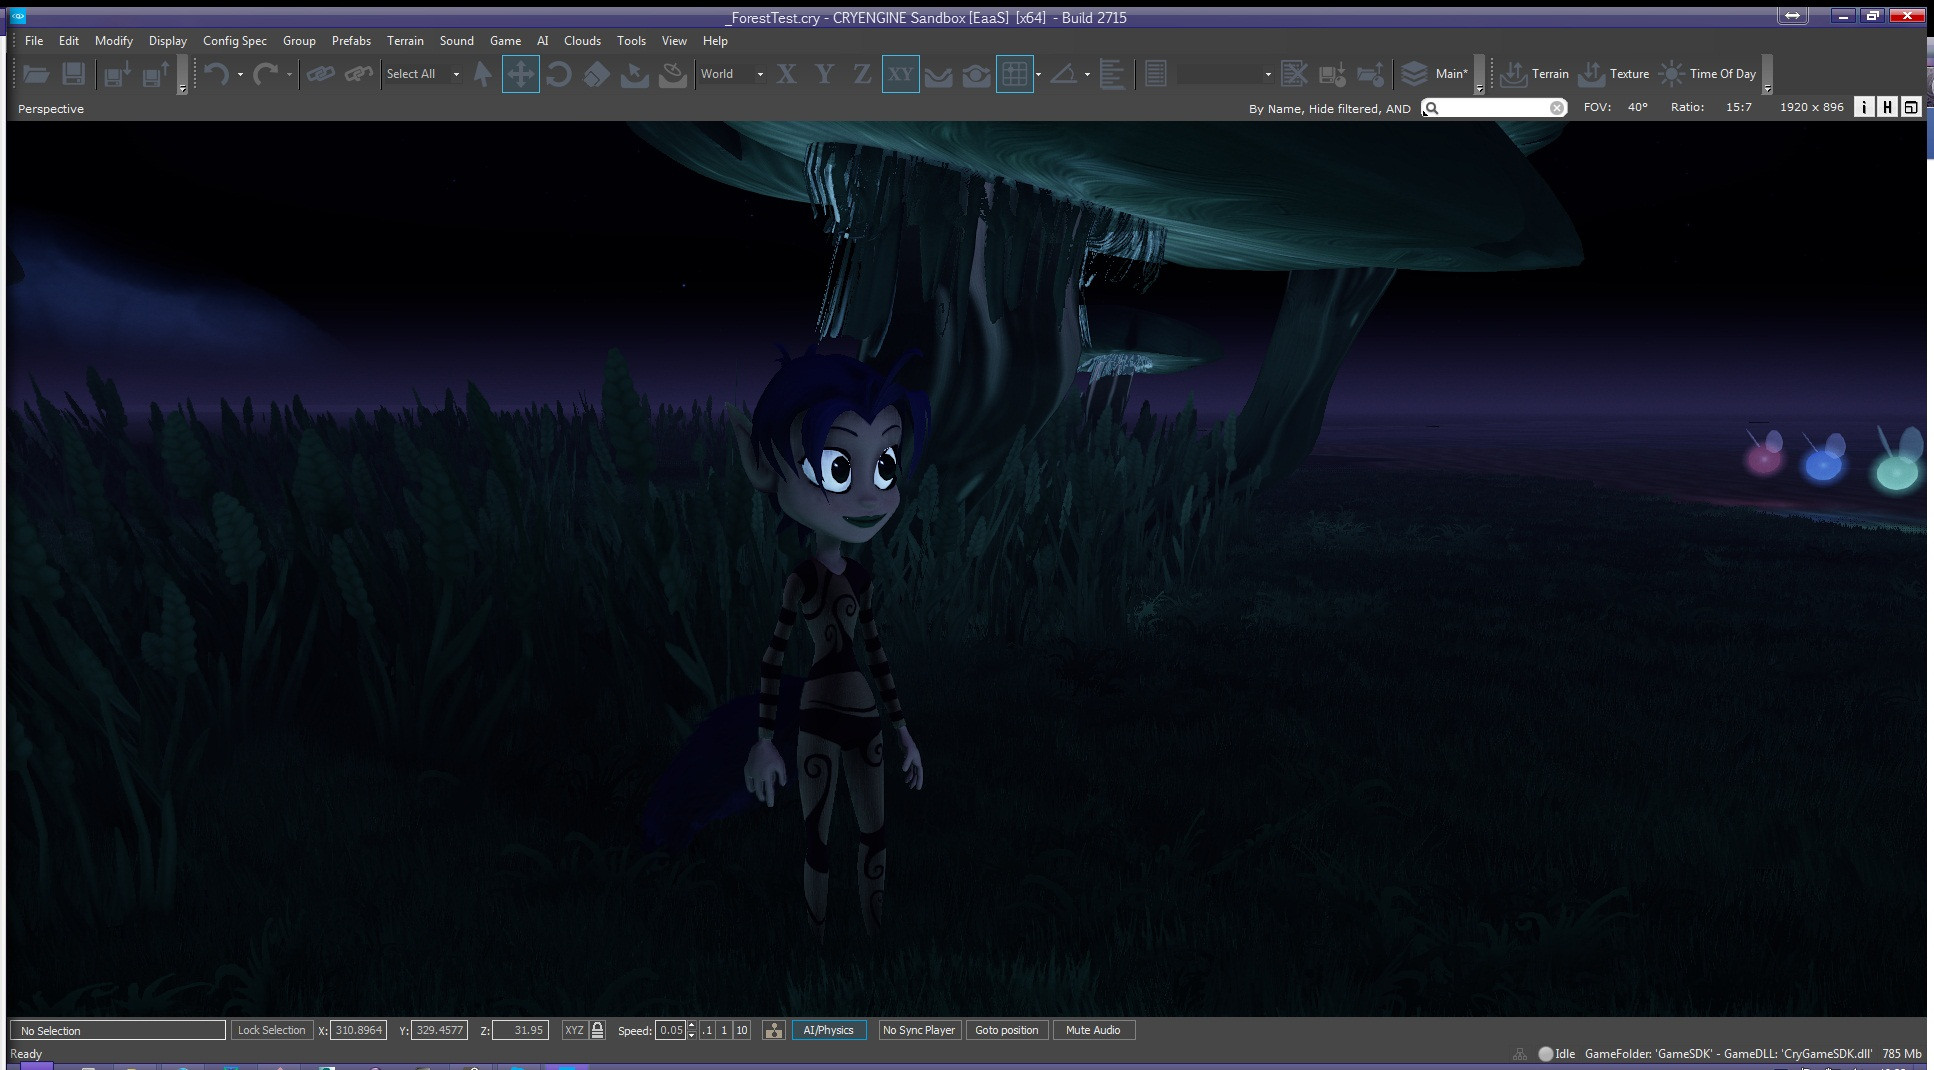1934x1070 pixels.
Task: Expand the undo history dropdown arrow
Action: point(240,75)
